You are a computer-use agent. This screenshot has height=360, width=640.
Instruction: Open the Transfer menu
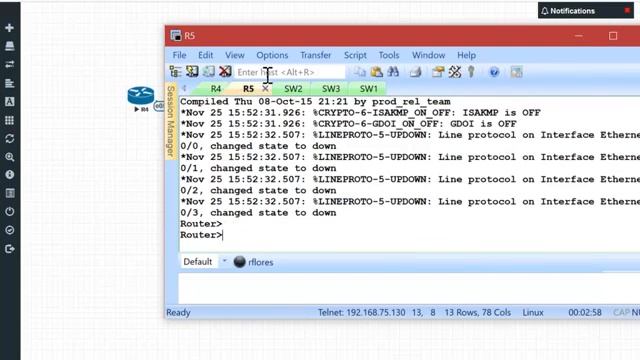click(316, 55)
